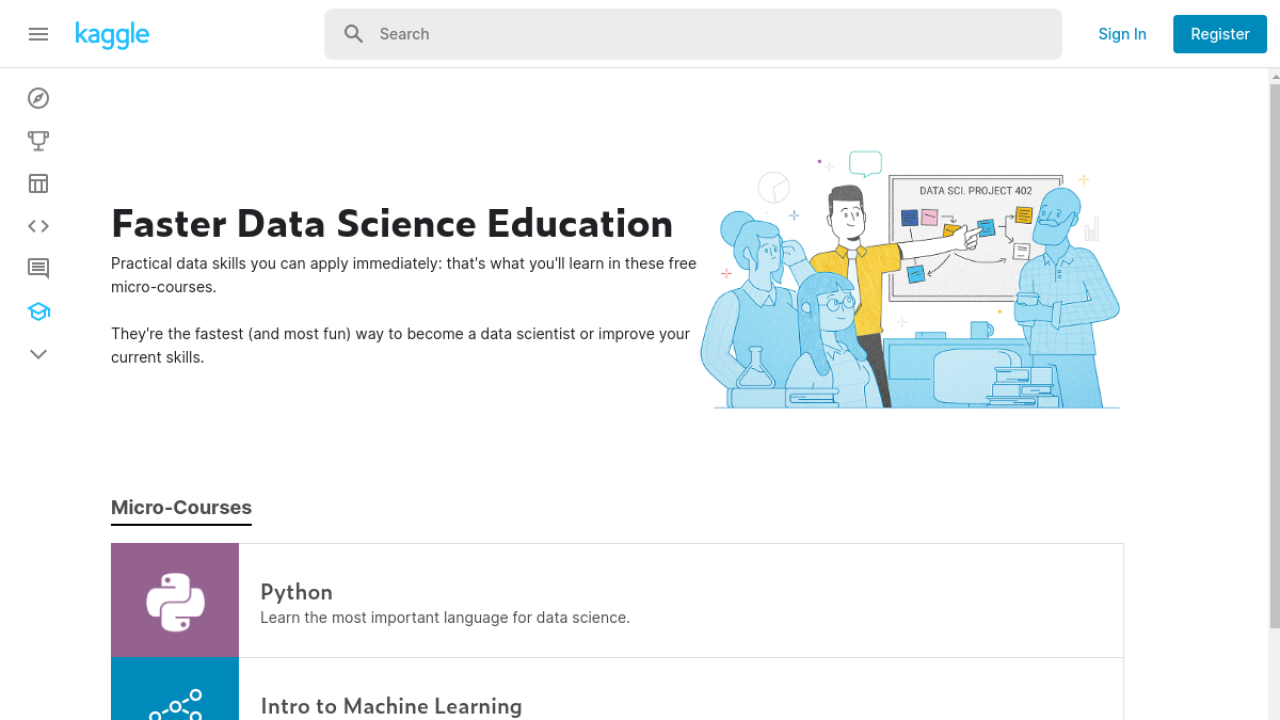Click the page vertical scrollbar
The height and width of the screenshot is (720, 1280).
coord(1274,350)
